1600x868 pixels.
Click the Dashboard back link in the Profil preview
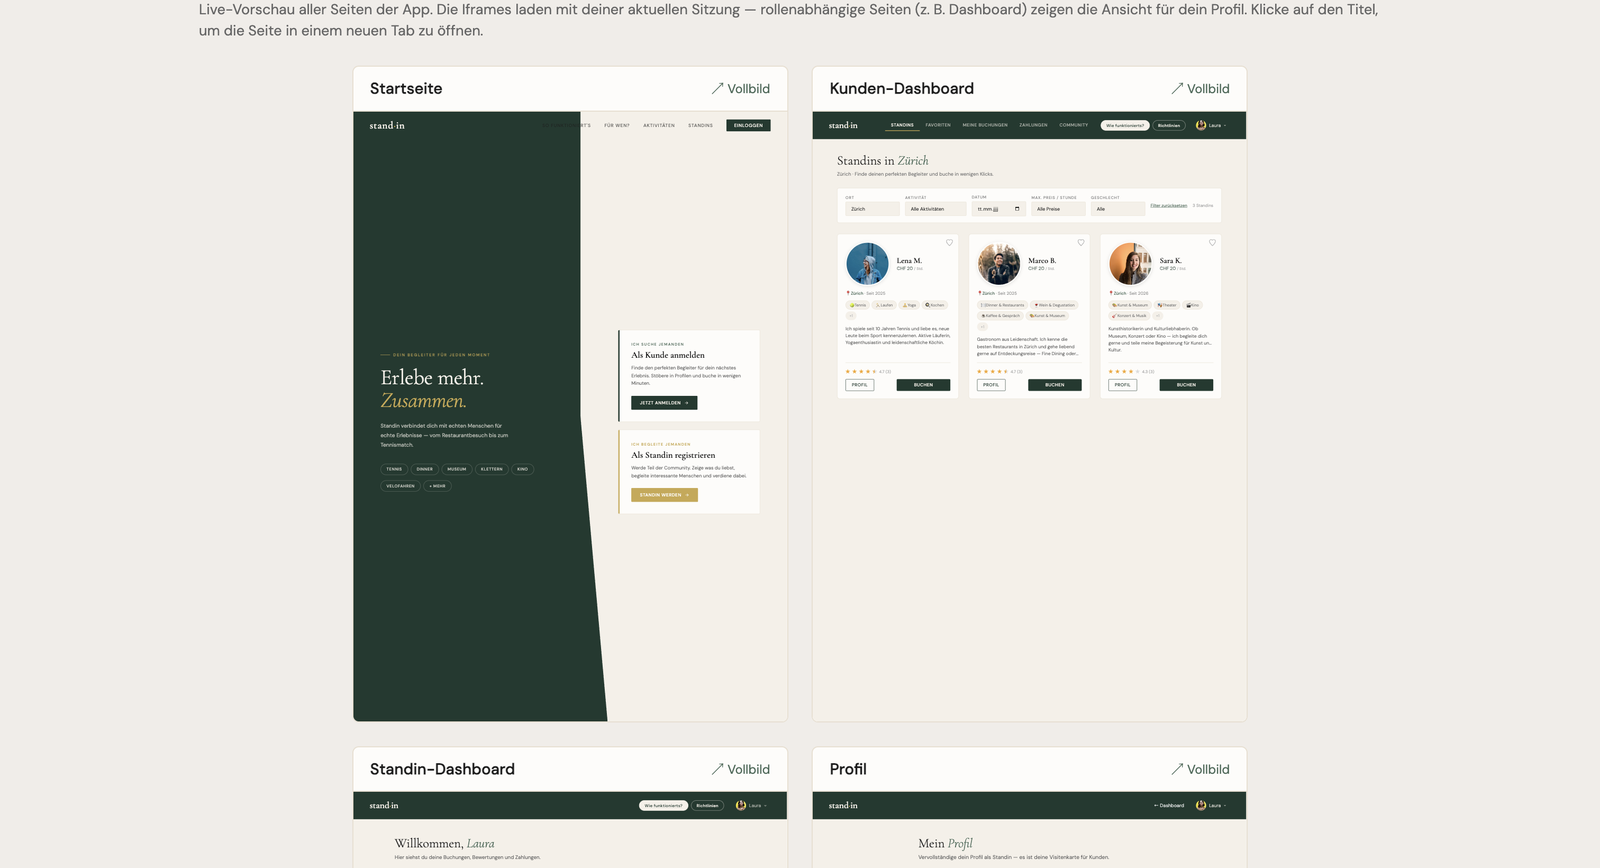pyautogui.click(x=1169, y=806)
